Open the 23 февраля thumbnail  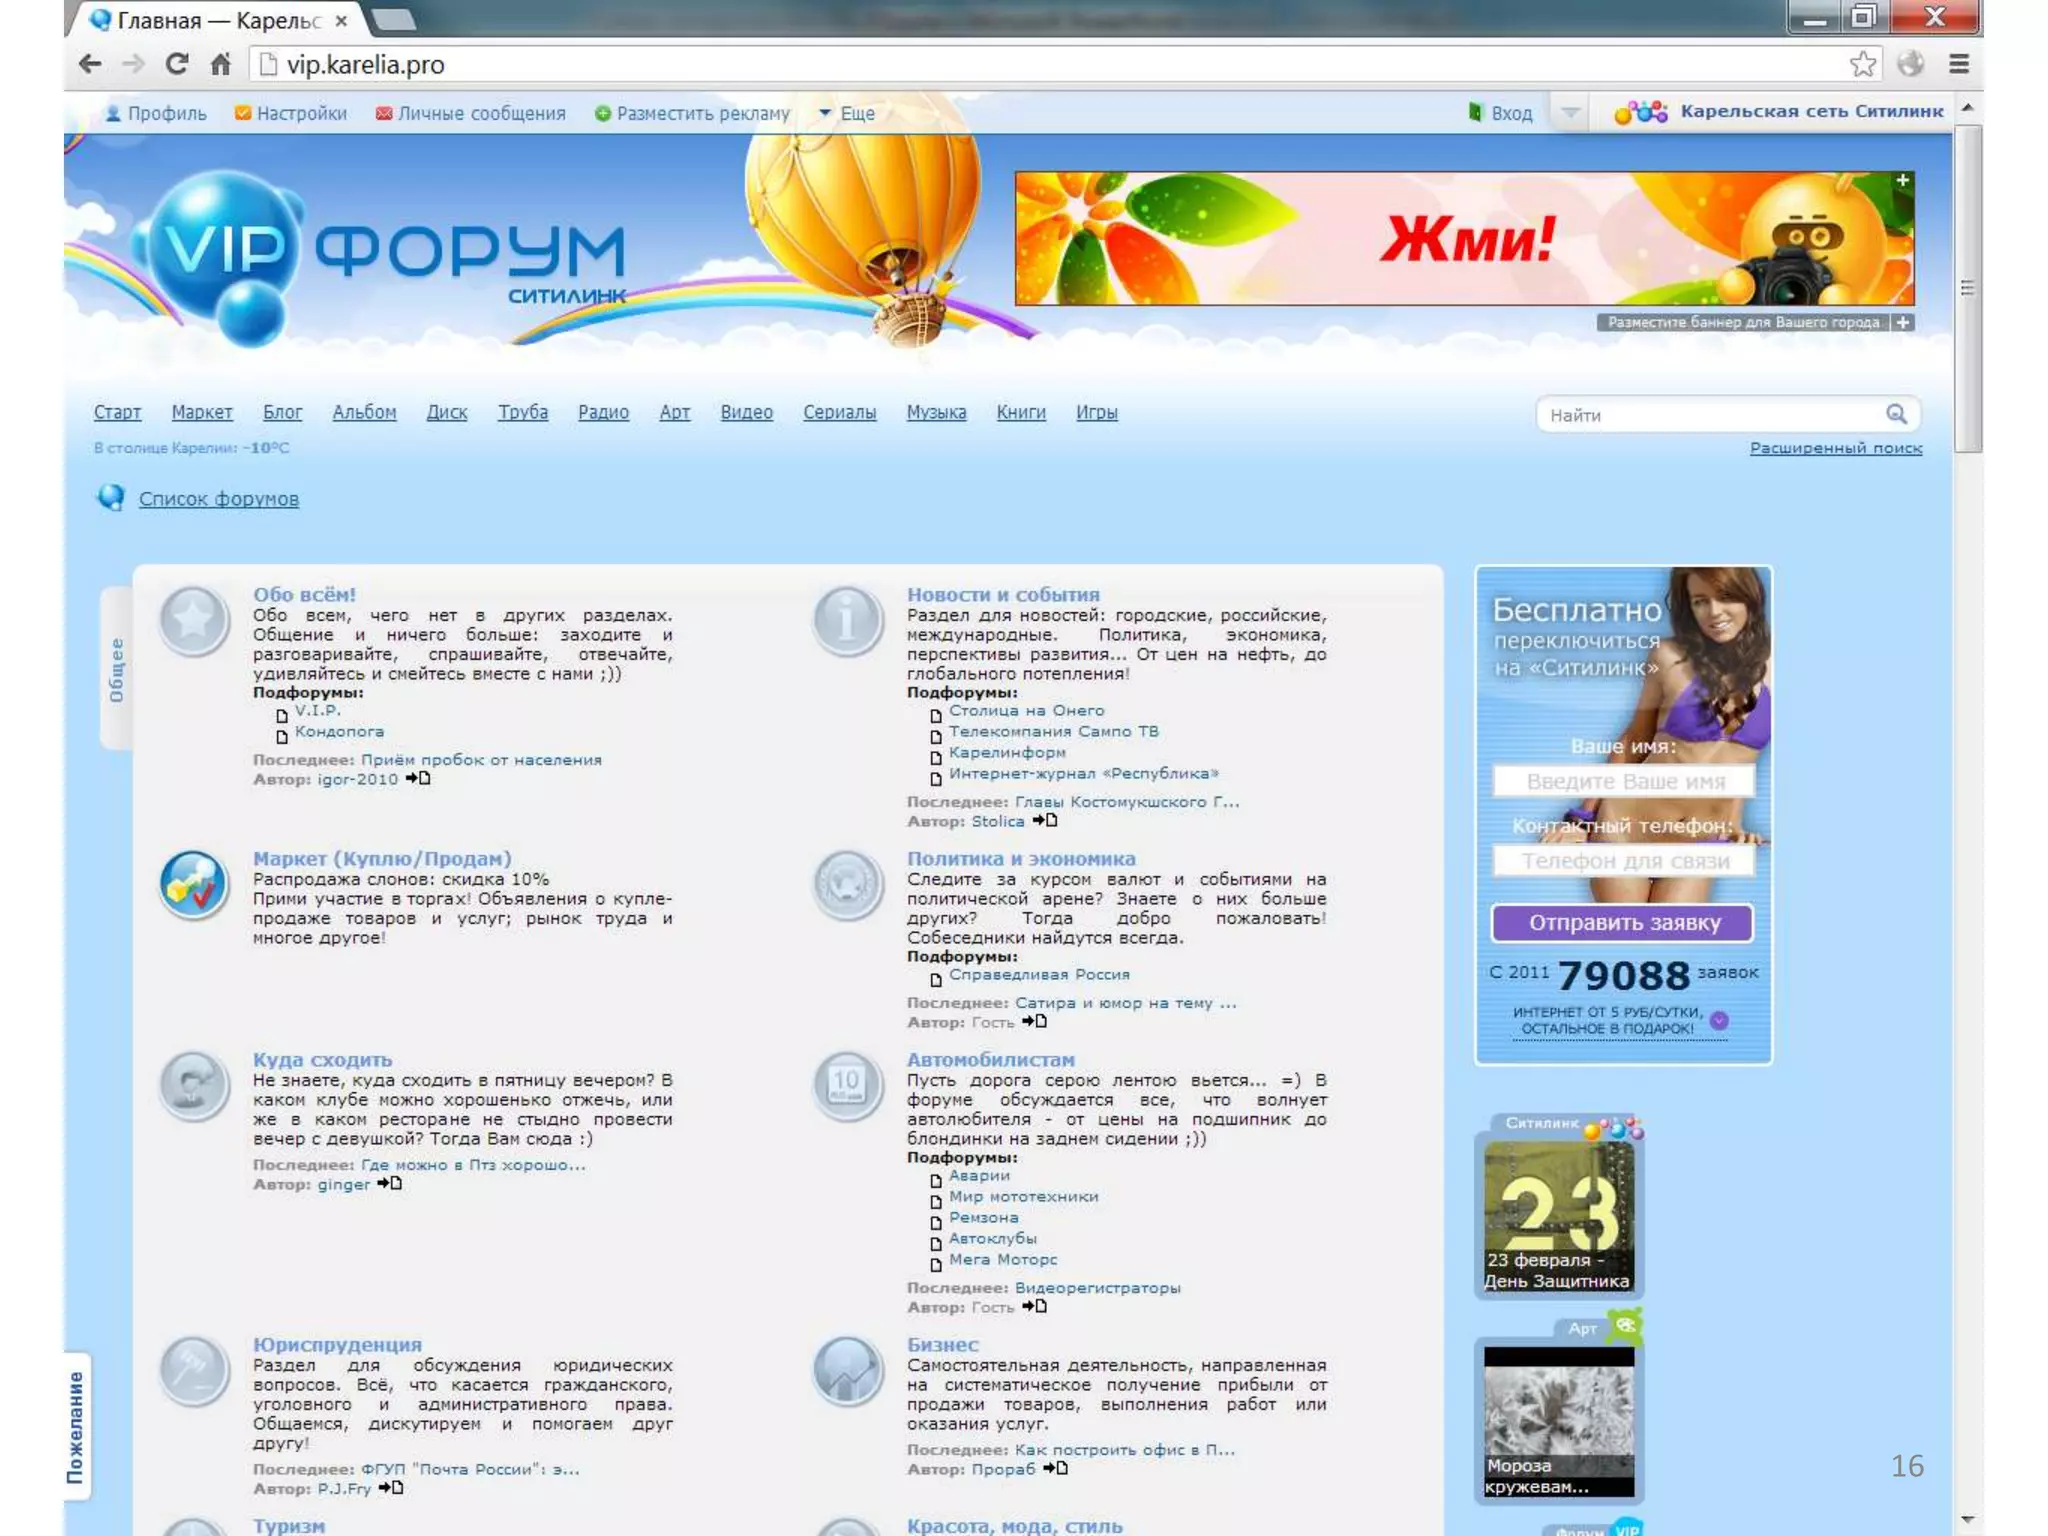1558,1215
